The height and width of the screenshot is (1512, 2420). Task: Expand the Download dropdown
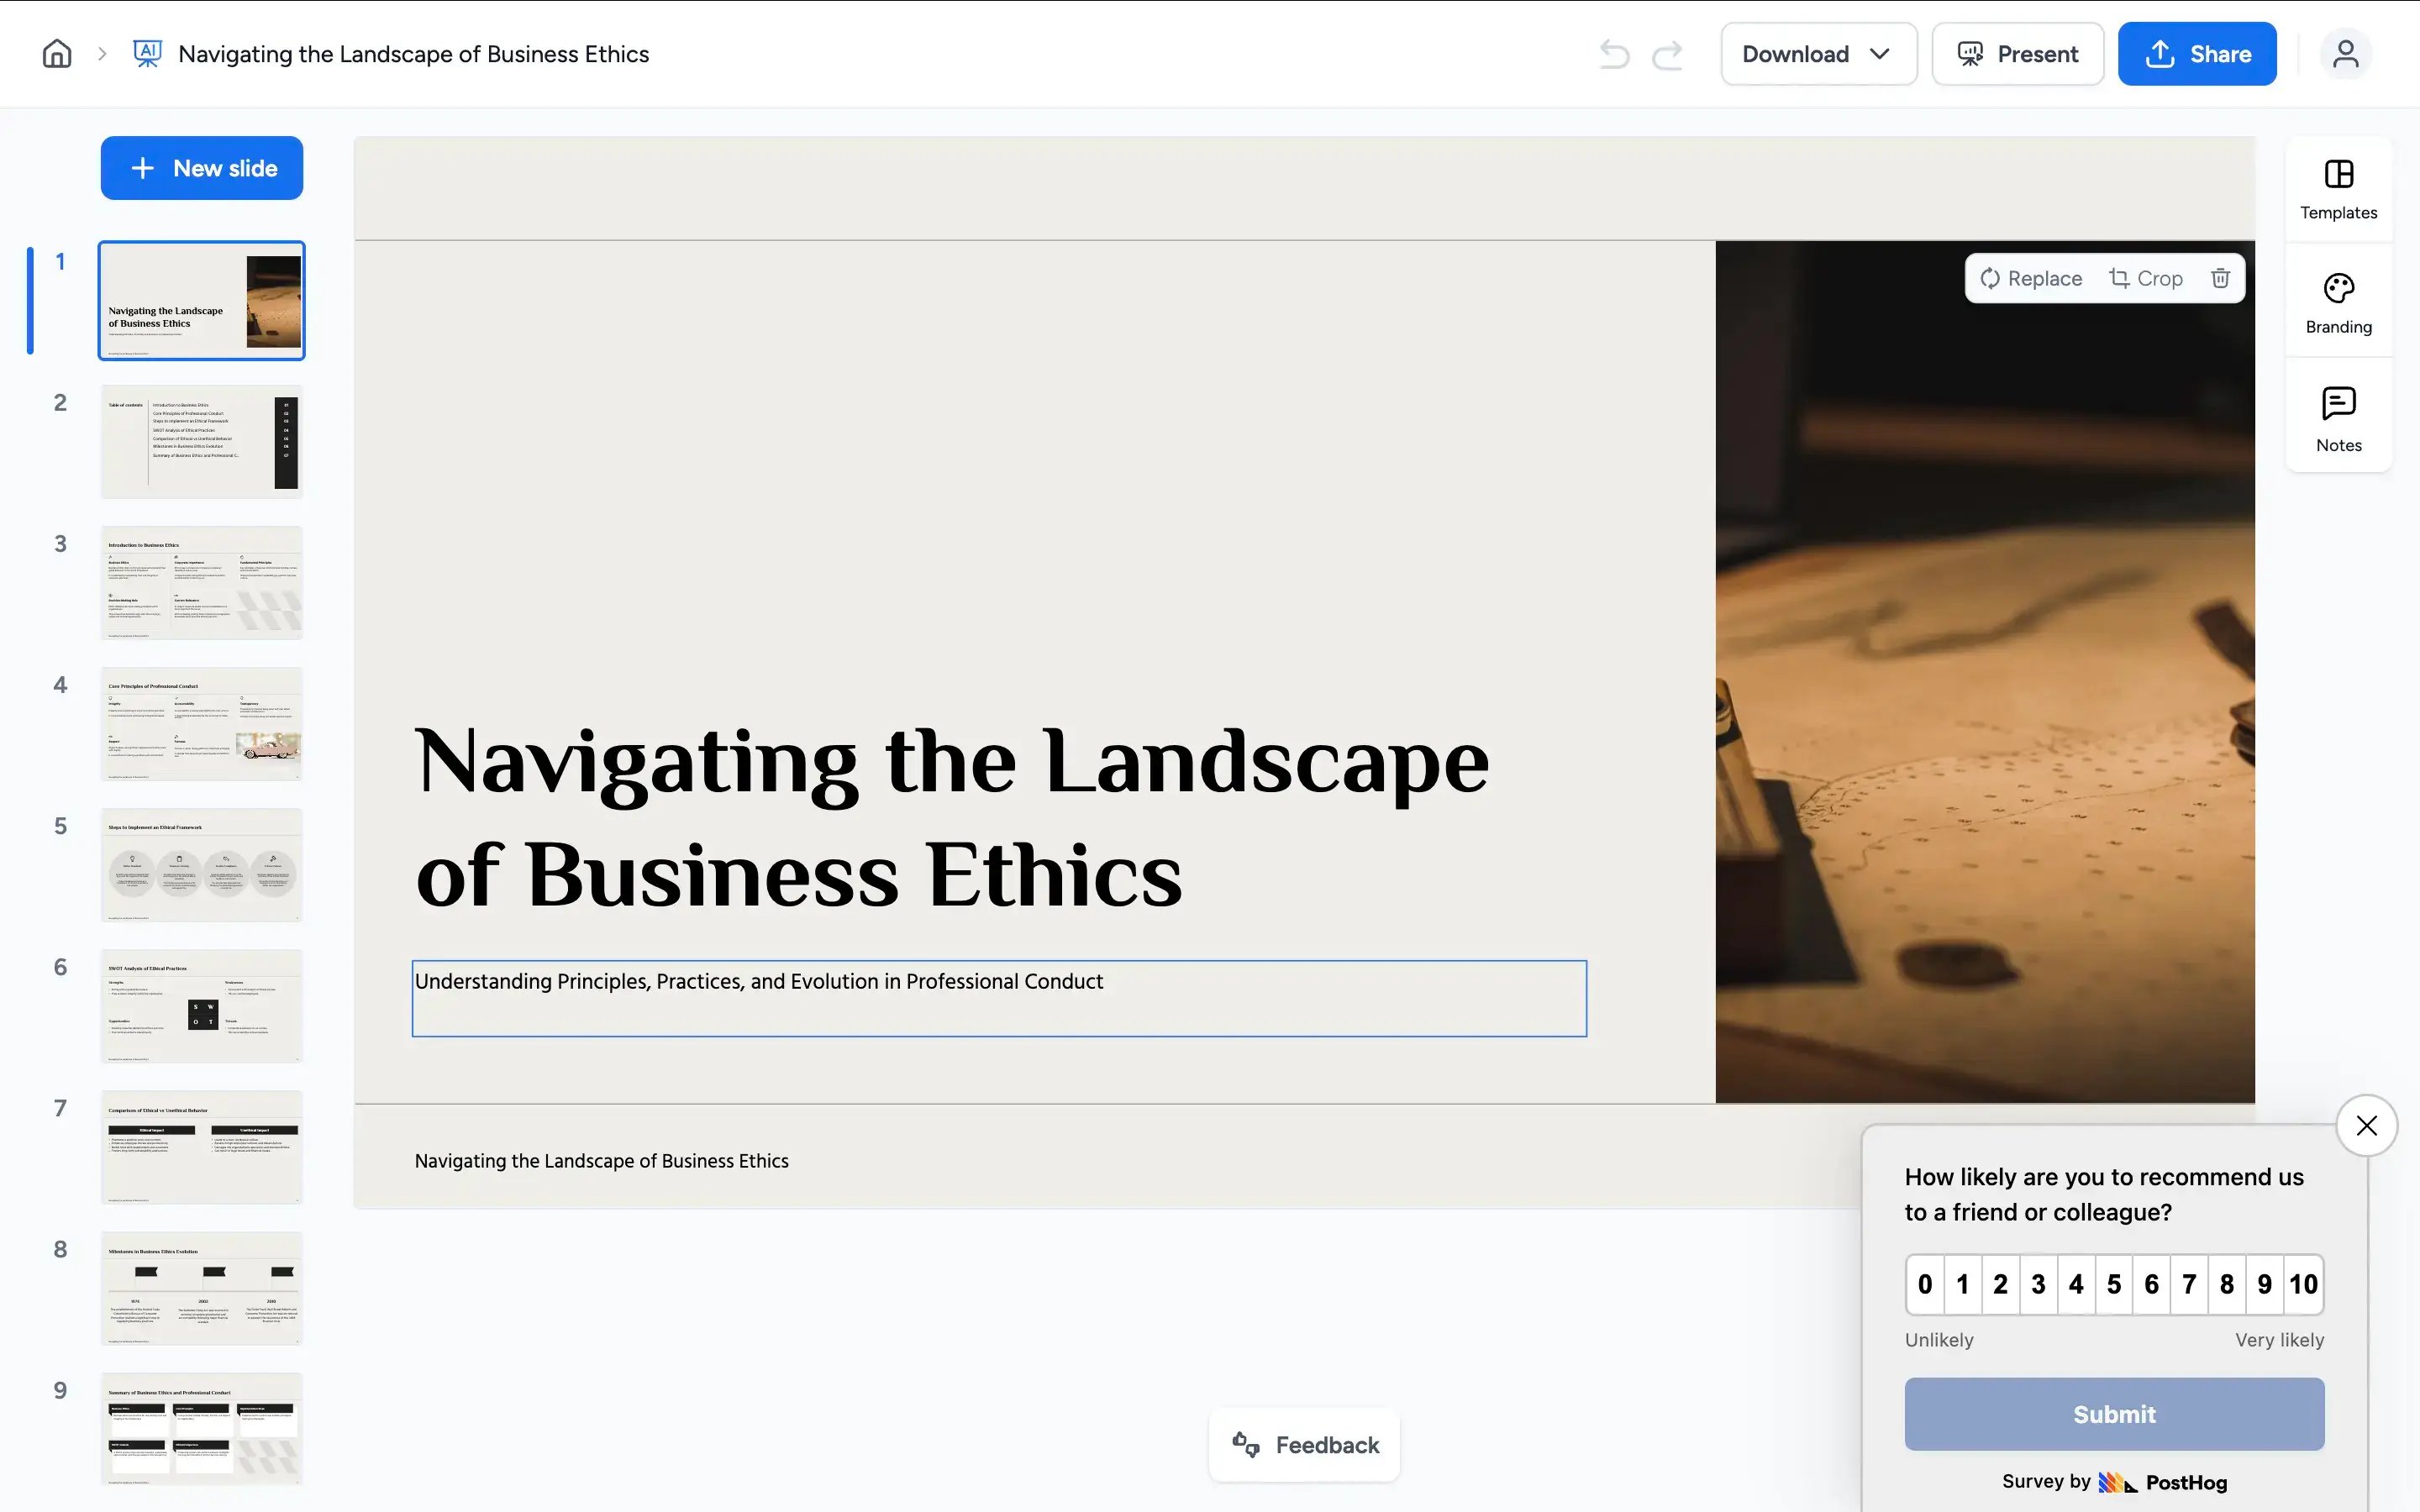coord(1817,54)
